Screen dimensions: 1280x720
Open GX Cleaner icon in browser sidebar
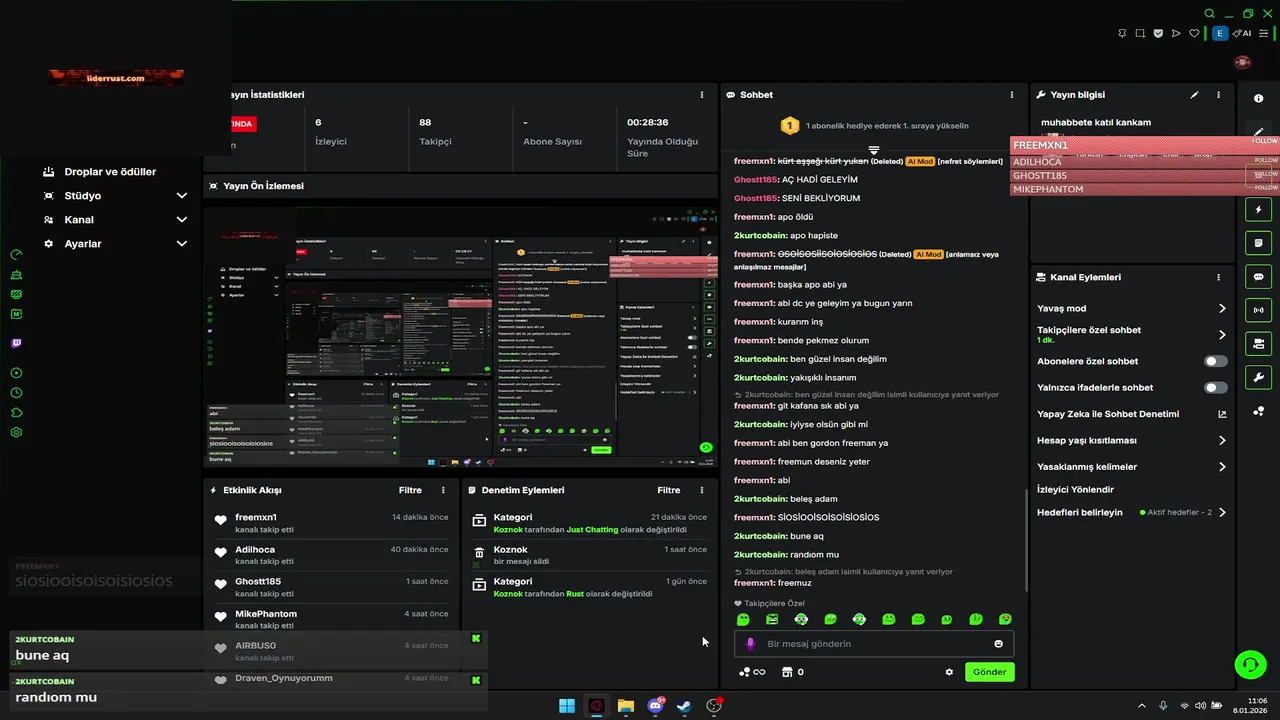coord(16,275)
